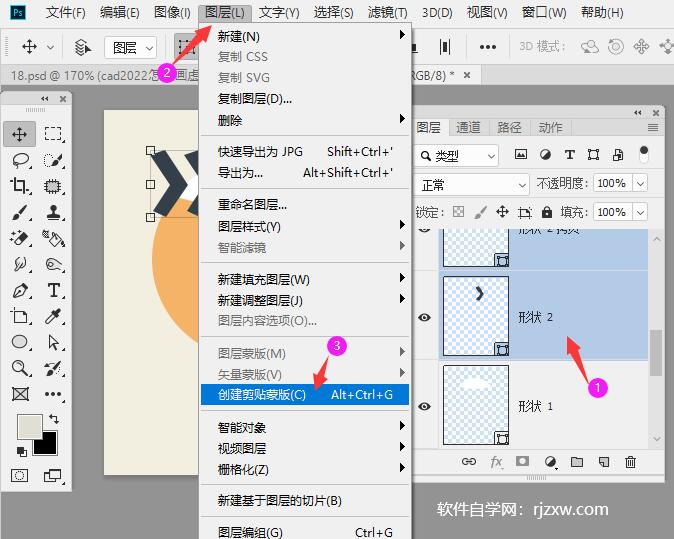
Task: Select the Eraser tool
Action: pyautogui.click(x=20, y=239)
